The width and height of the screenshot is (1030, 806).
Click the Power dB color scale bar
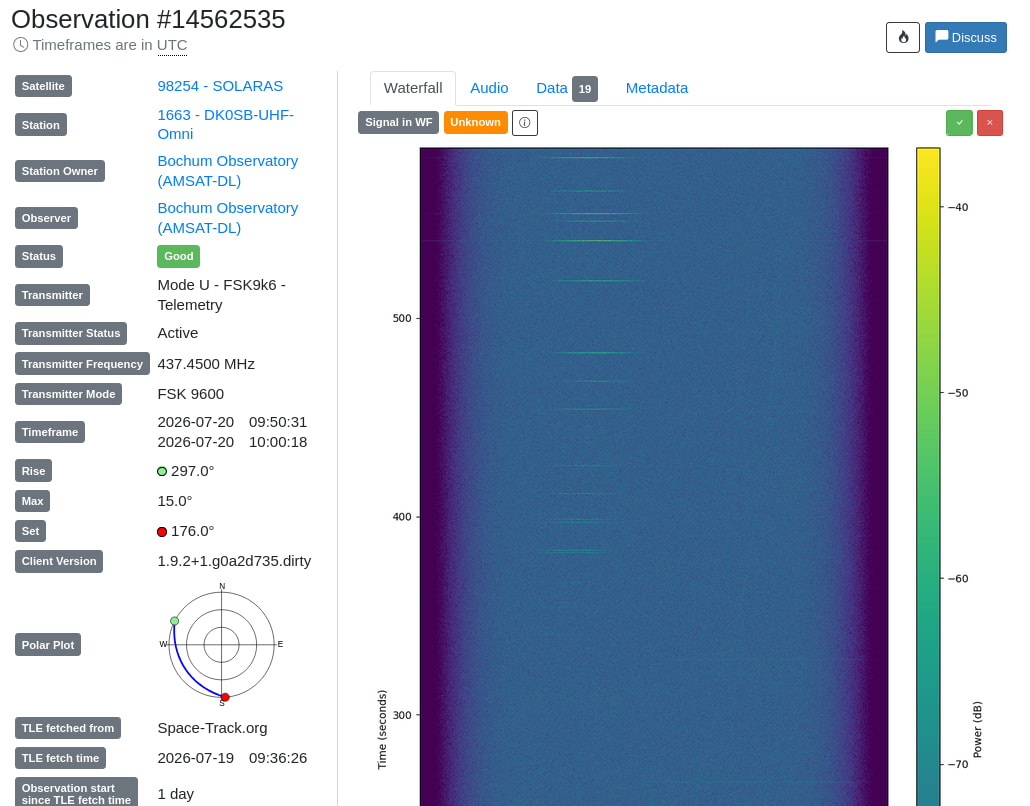(928, 477)
